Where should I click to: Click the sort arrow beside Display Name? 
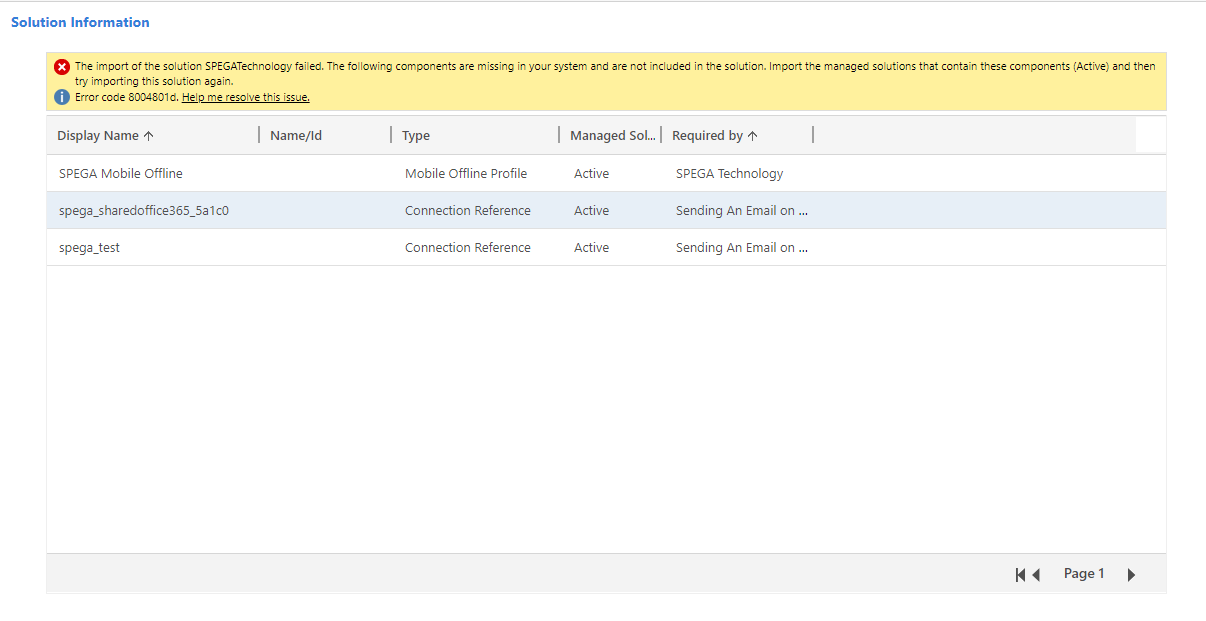point(148,134)
